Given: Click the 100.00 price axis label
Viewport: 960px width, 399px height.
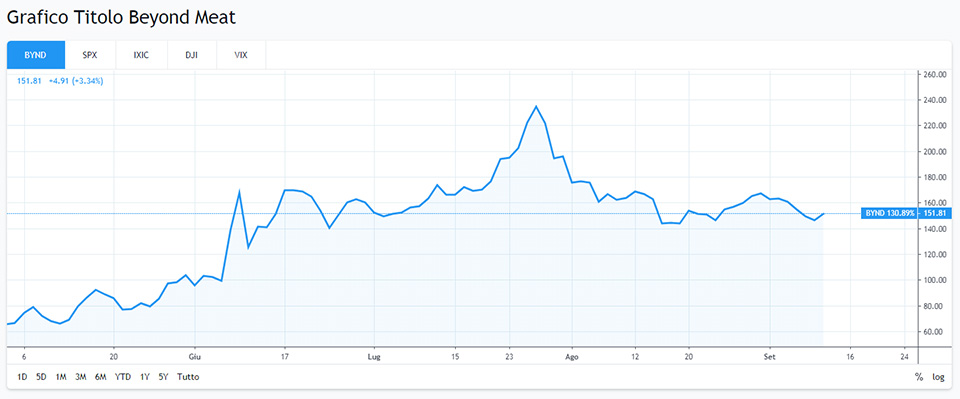Looking at the screenshot, I should tap(935, 280).
